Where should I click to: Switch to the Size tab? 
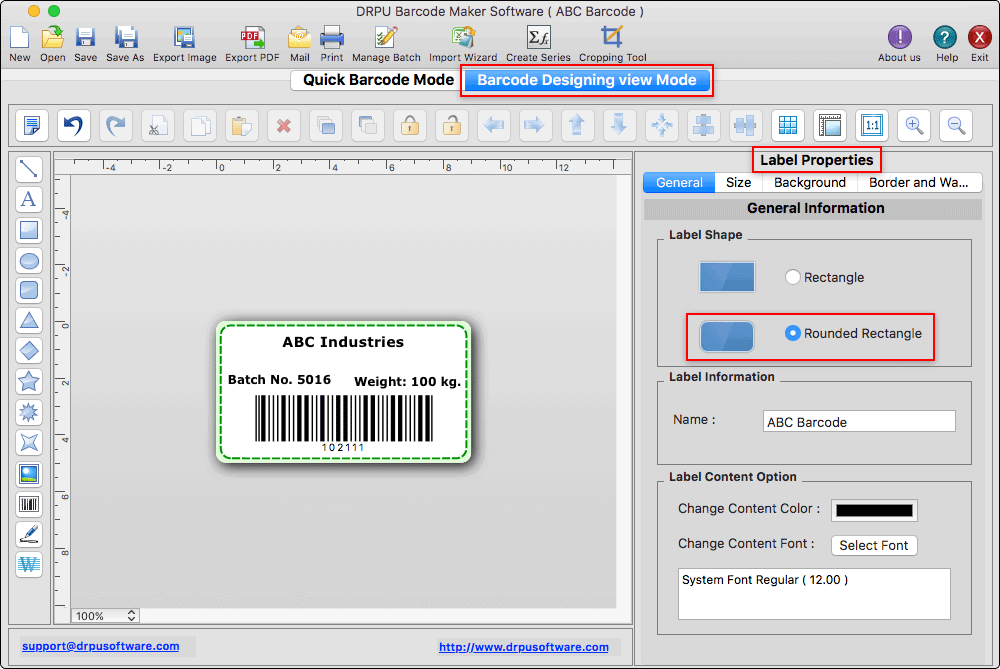pyautogui.click(x=738, y=182)
